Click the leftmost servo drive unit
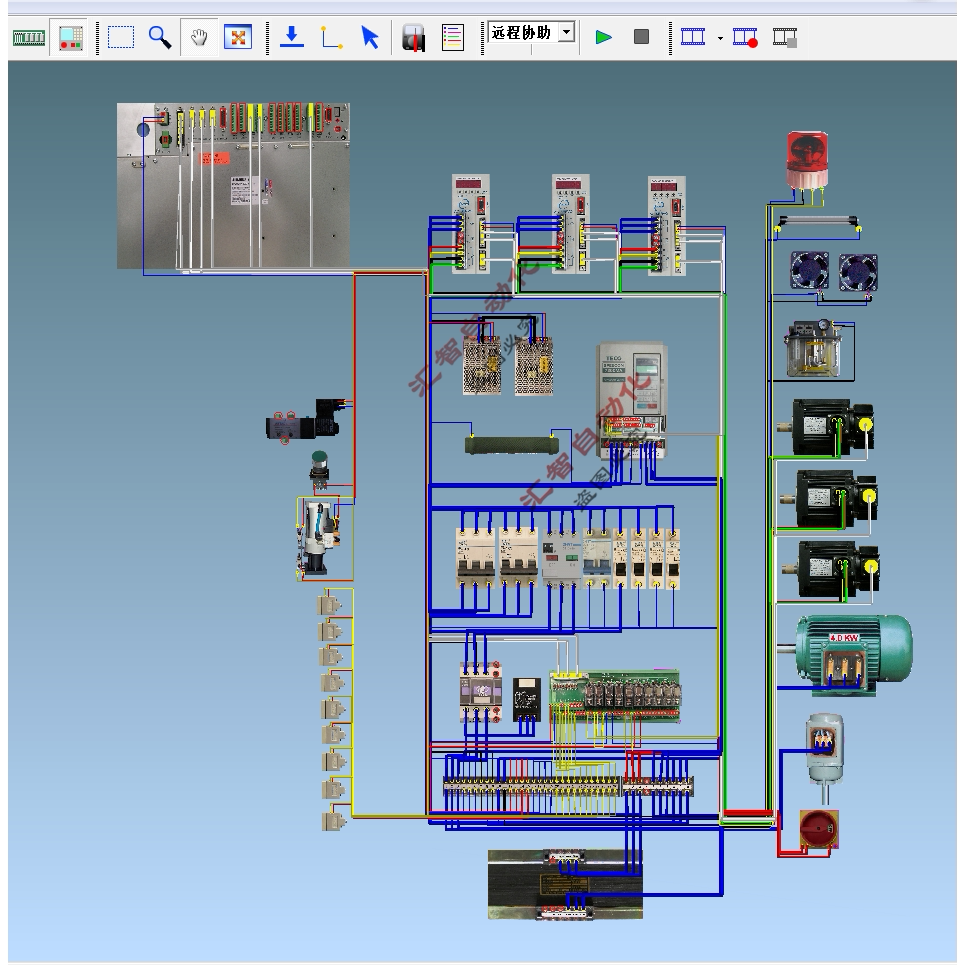The width and height of the screenshot is (965, 965). click(471, 223)
